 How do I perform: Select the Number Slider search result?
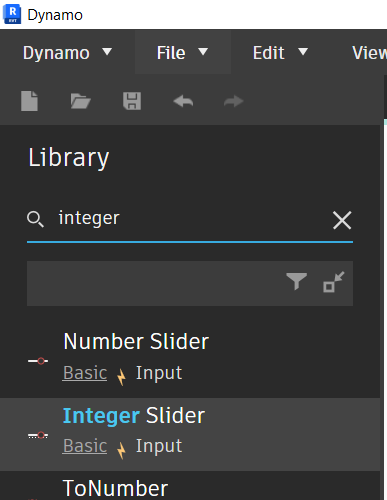pyautogui.click(x=190, y=361)
